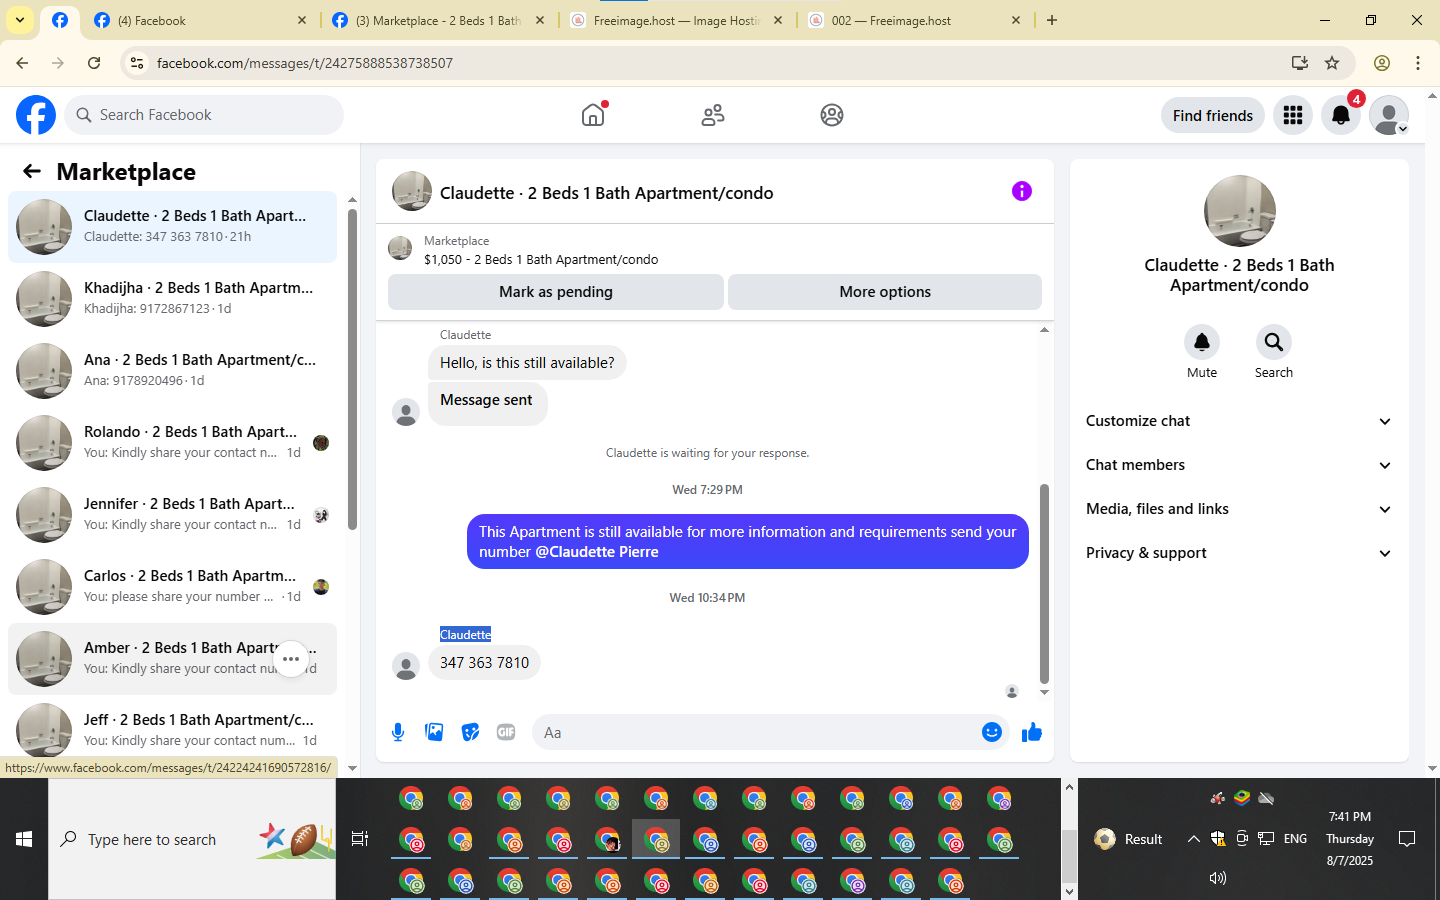This screenshot has height=900, width=1440.
Task: Click the conversation title Claudette header
Action: point(606,193)
